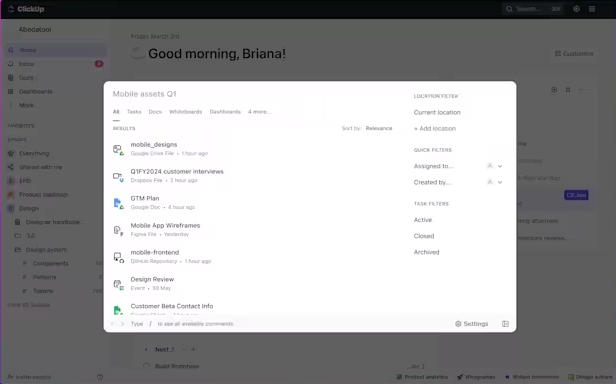Expand the Assigned to dropdown chevron
Viewport: 616px width, 384px height.
click(500, 166)
